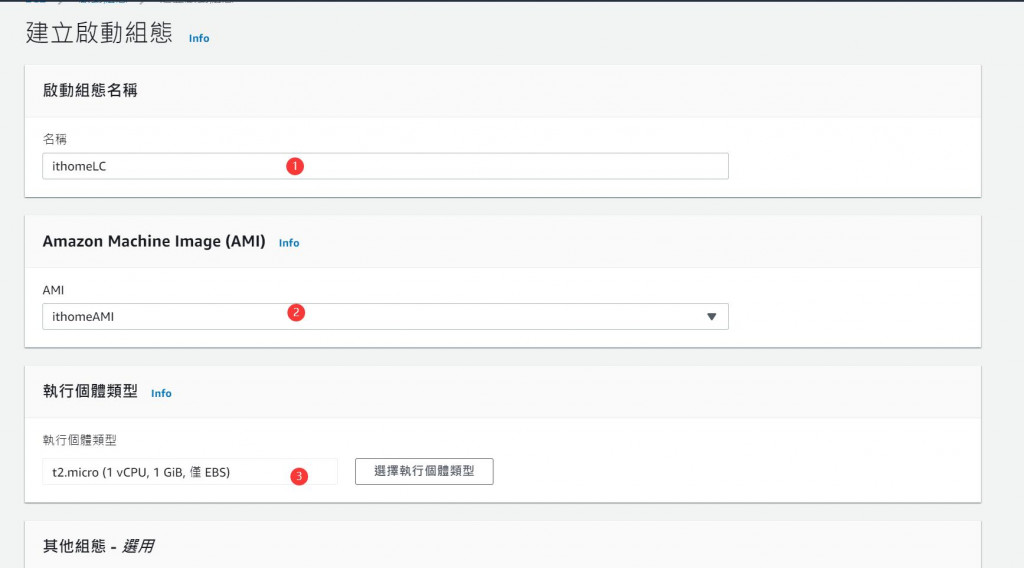The image size is (1024, 568).
Task: Click the 啟動組態名稱 section heading
Action: (90, 90)
